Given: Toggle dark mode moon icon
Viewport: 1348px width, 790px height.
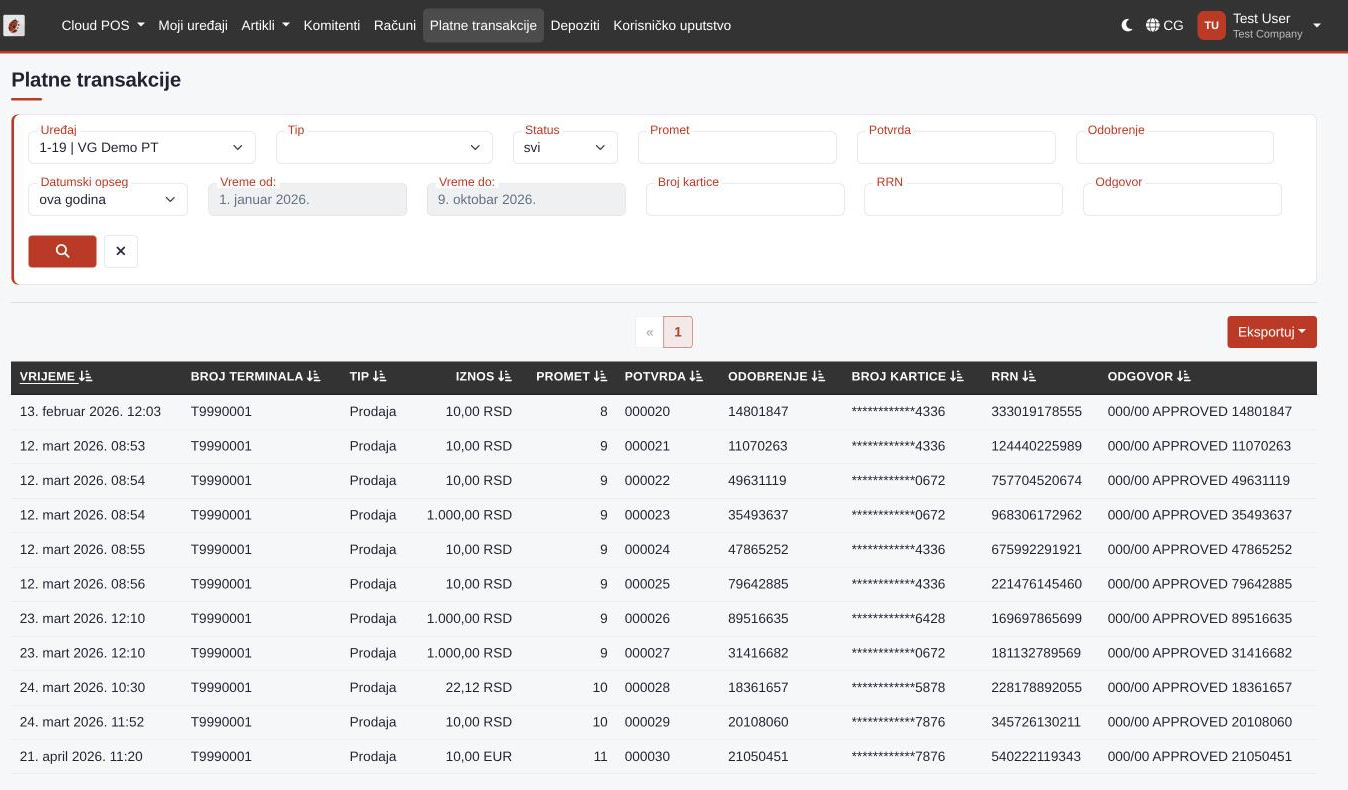Looking at the screenshot, I should point(1127,25).
